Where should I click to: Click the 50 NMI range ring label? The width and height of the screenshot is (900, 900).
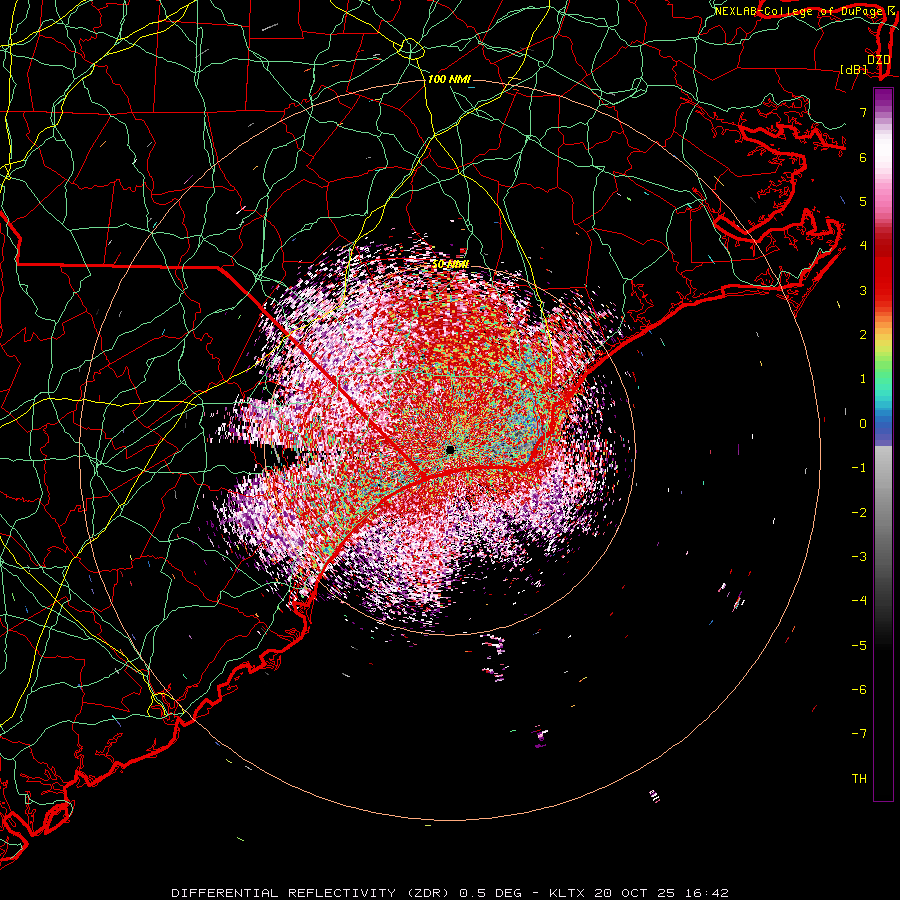[450, 264]
